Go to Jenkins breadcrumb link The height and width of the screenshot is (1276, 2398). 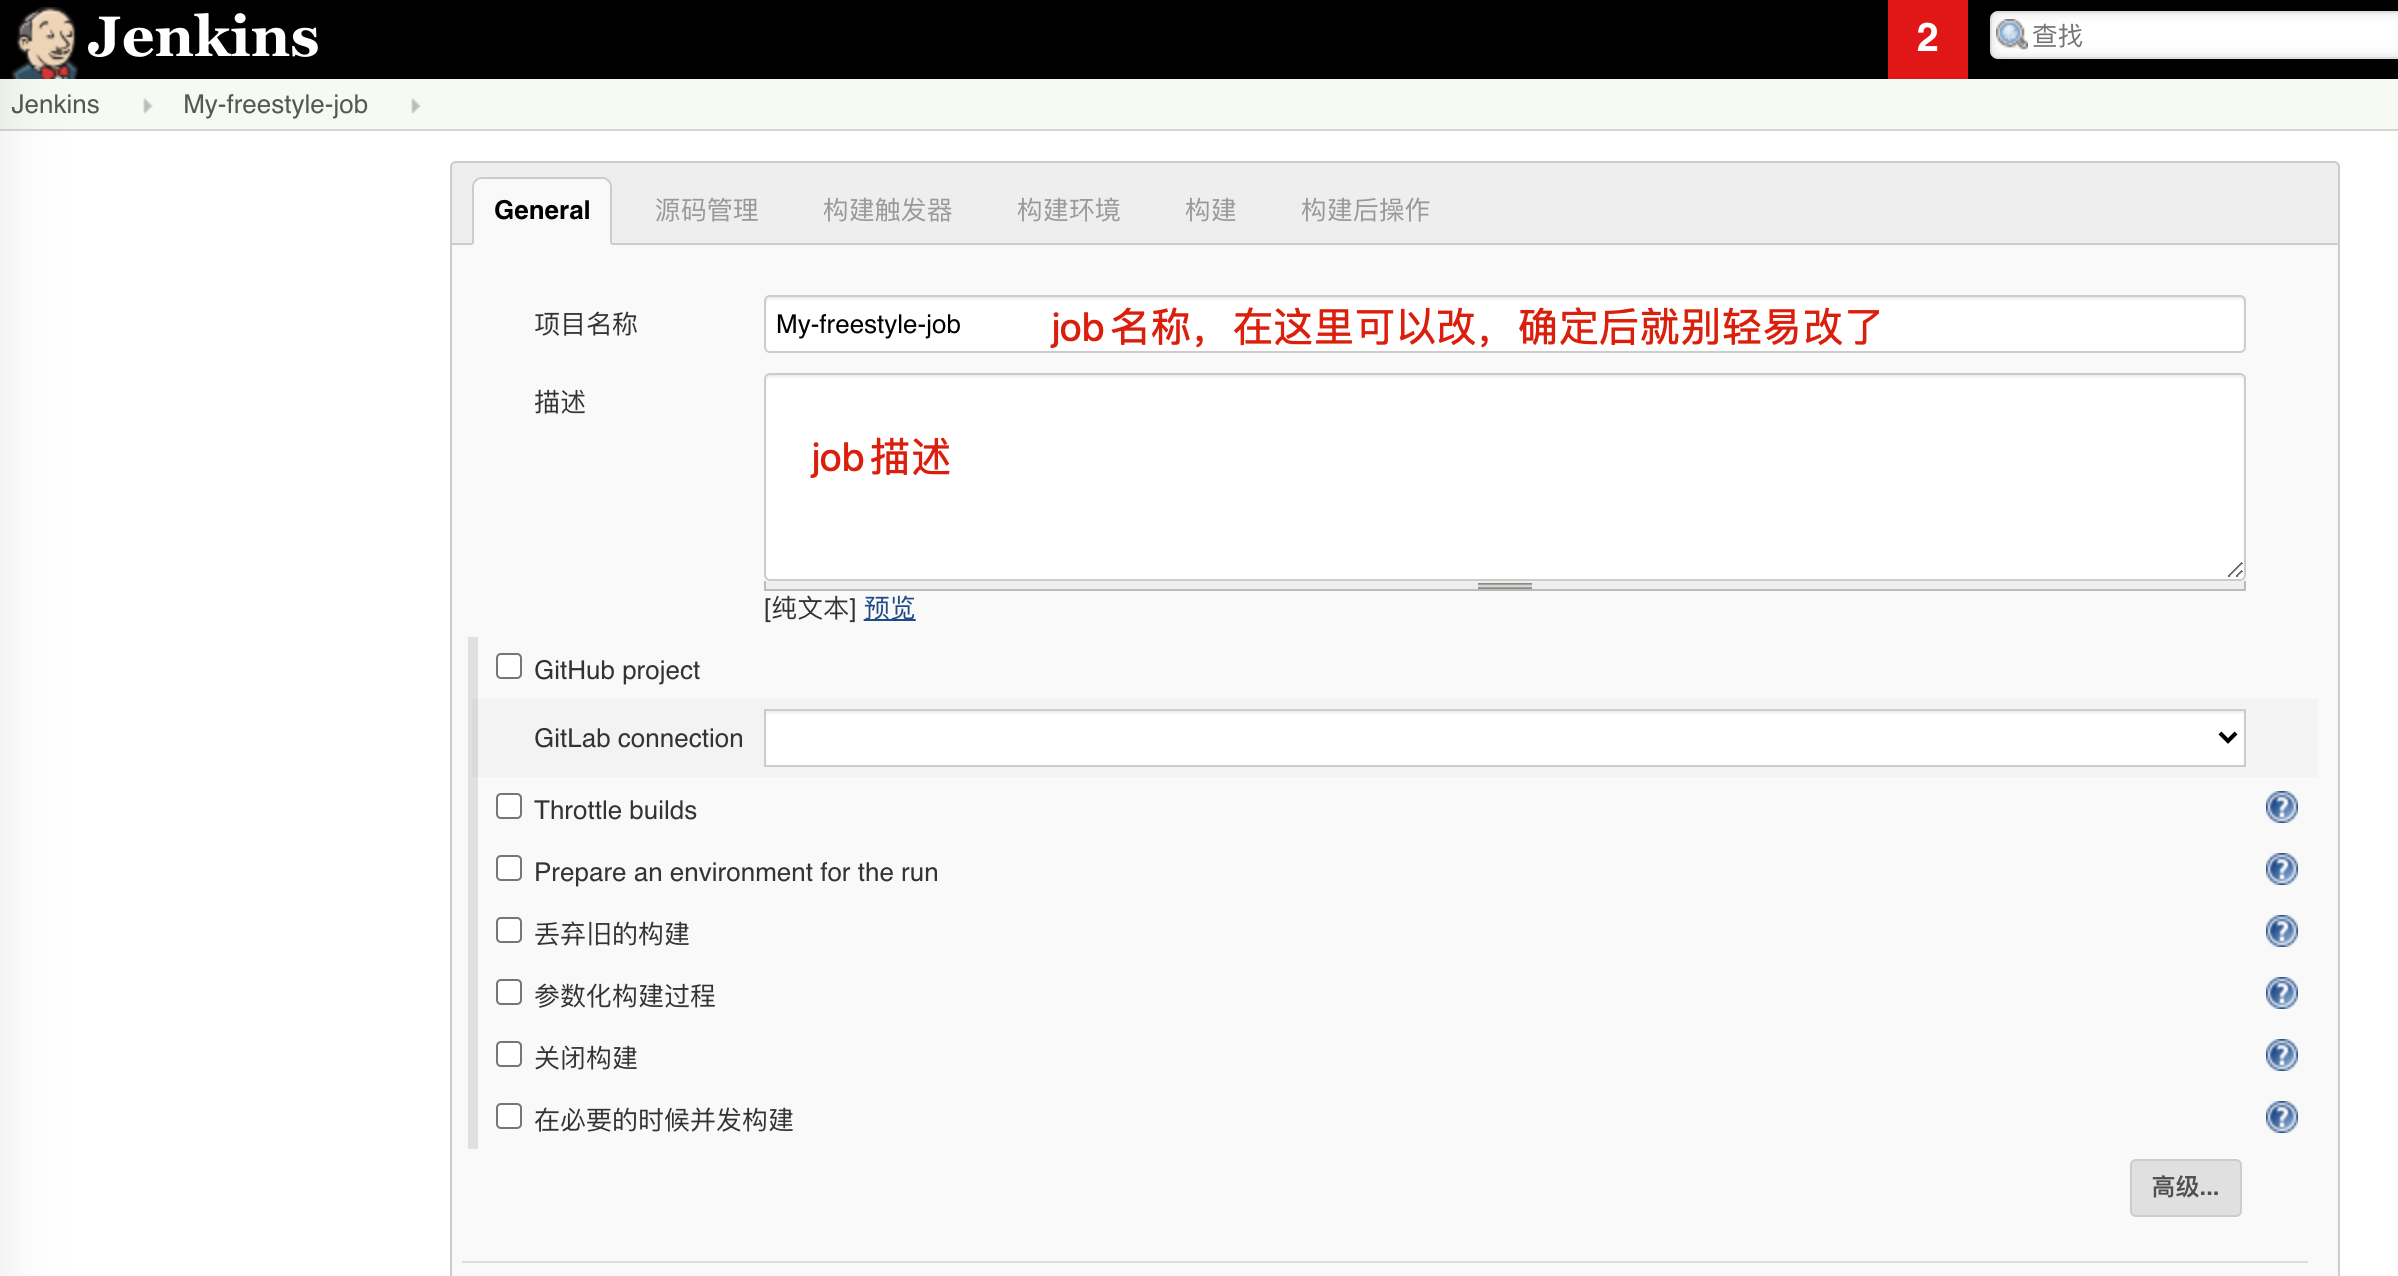click(55, 105)
